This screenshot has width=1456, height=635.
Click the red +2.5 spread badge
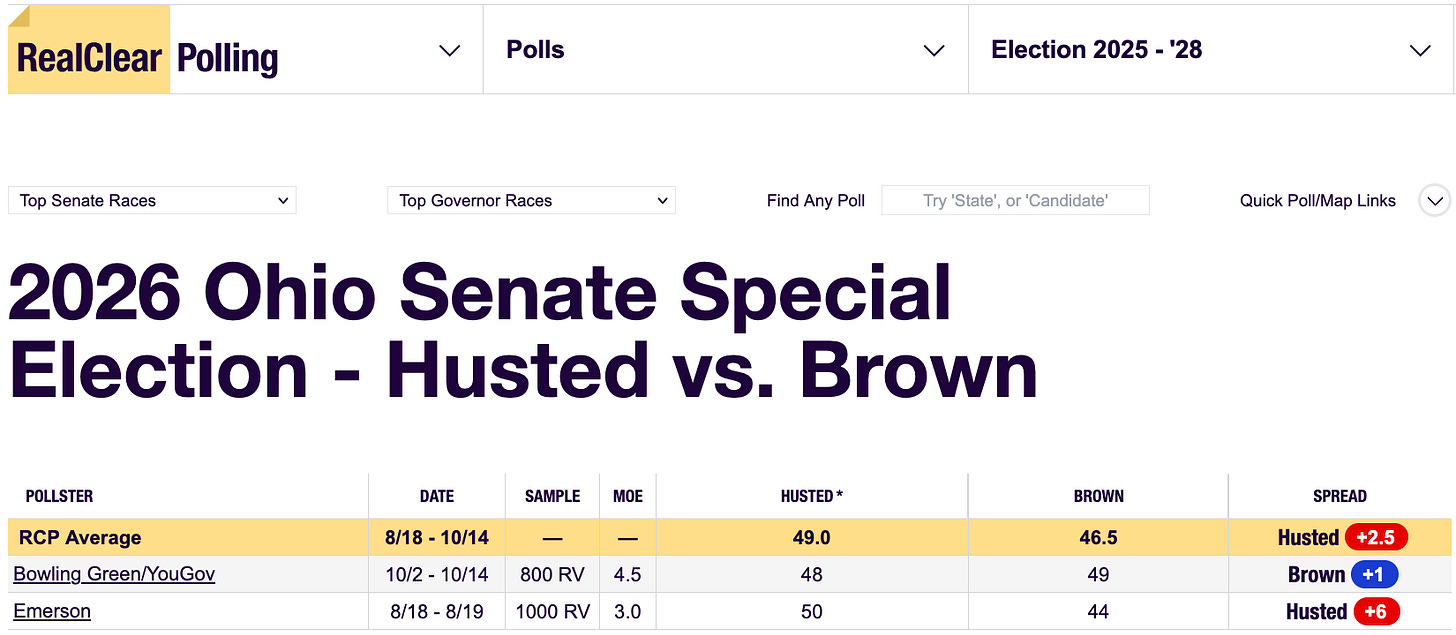click(x=1376, y=537)
